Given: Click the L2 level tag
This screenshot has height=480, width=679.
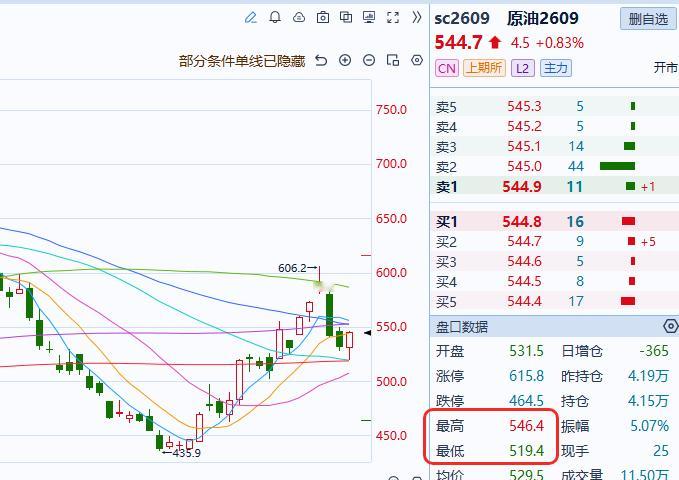Looking at the screenshot, I should click(523, 68).
